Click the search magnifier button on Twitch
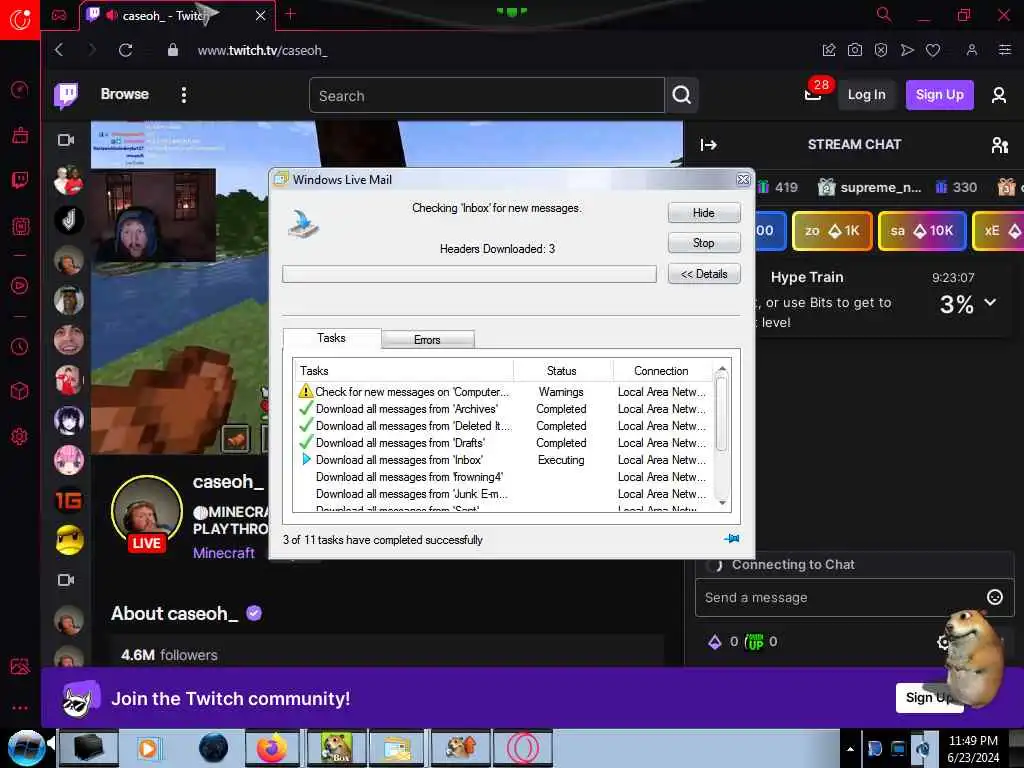Screen dimensions: 1024x768 click(x=682, y=95)
